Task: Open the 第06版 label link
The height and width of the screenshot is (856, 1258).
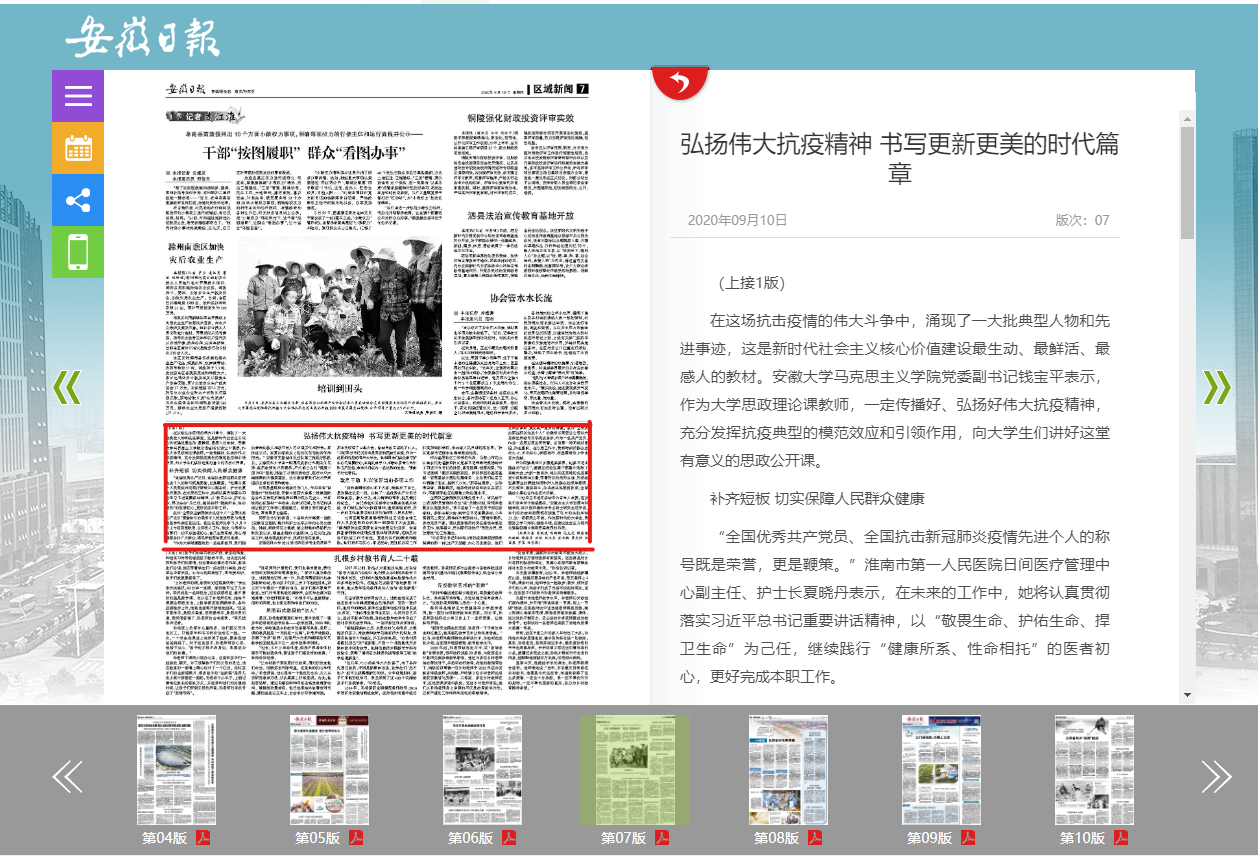Action: point(470,838)
